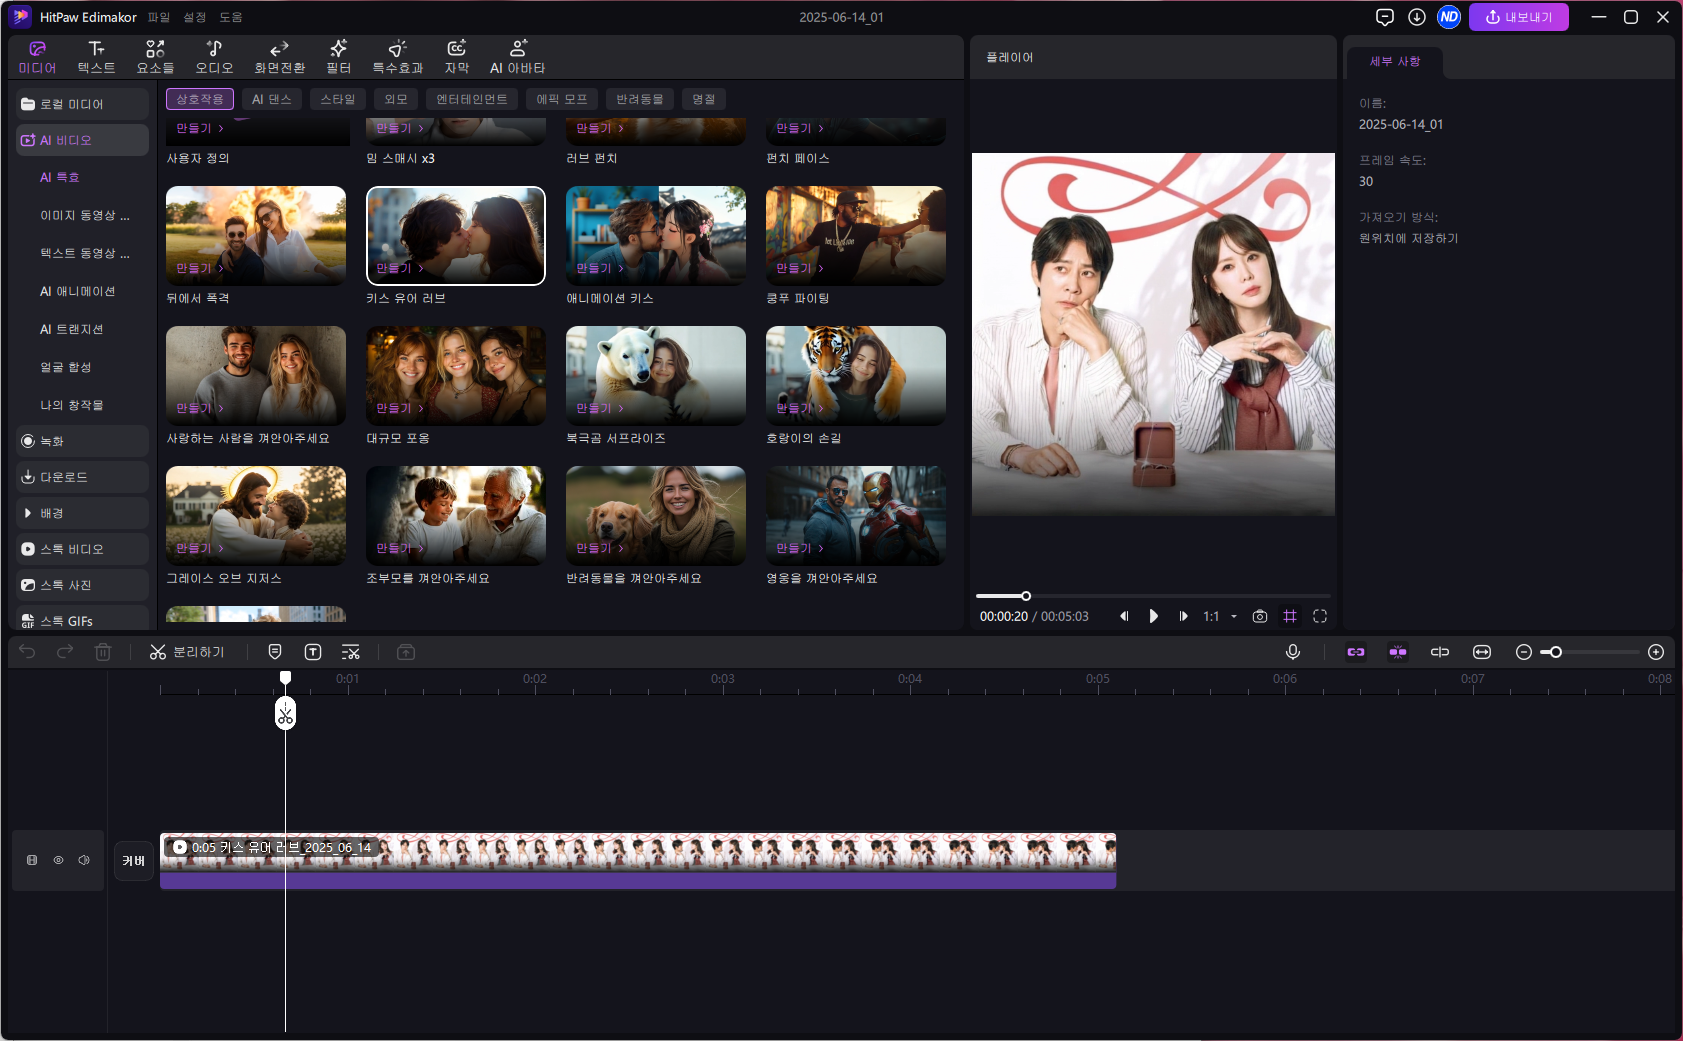
Task: Toggle the grid overlay in player
Action: click(1290, 616)
